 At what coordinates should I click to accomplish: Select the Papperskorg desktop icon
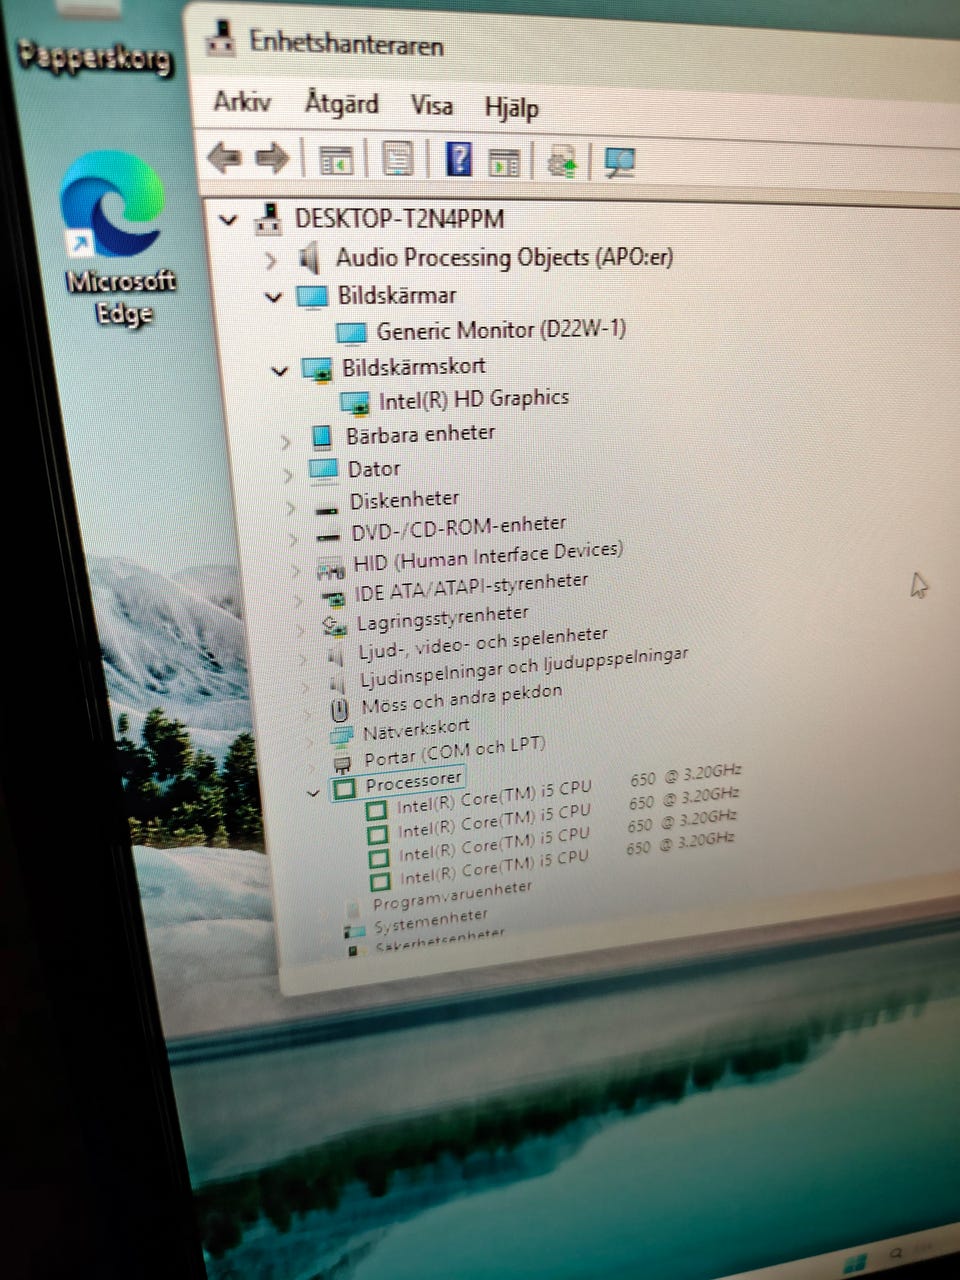[95, 38]
